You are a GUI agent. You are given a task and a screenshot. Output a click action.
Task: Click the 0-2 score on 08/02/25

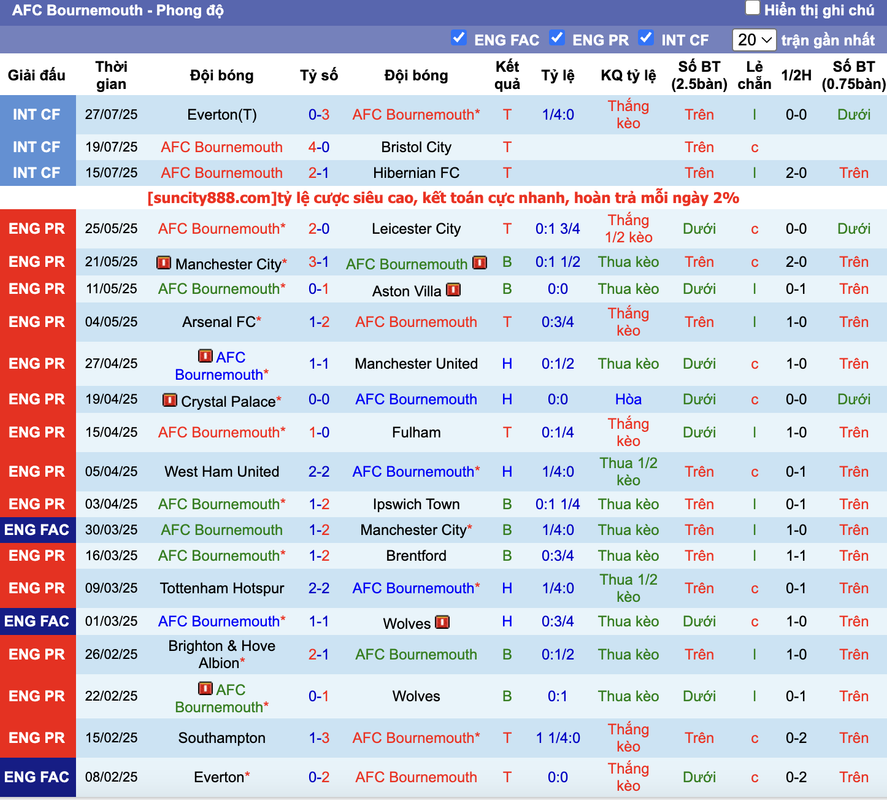319,777
